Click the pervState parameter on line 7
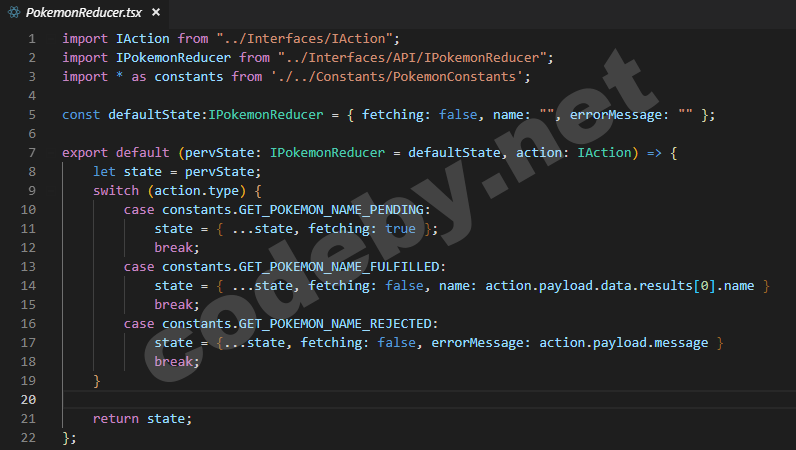Image resolution: width=796 pixels, height=450 pixels. click(219, 153)
